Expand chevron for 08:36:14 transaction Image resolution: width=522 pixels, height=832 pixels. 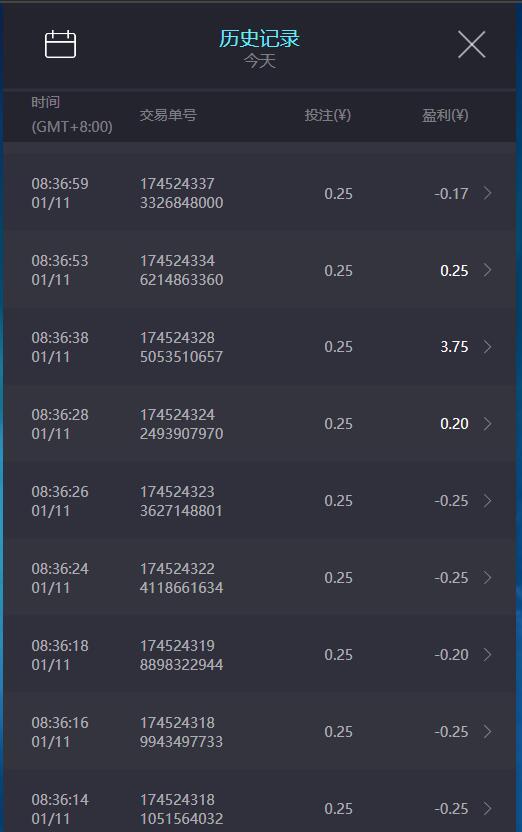click(487, 809)
